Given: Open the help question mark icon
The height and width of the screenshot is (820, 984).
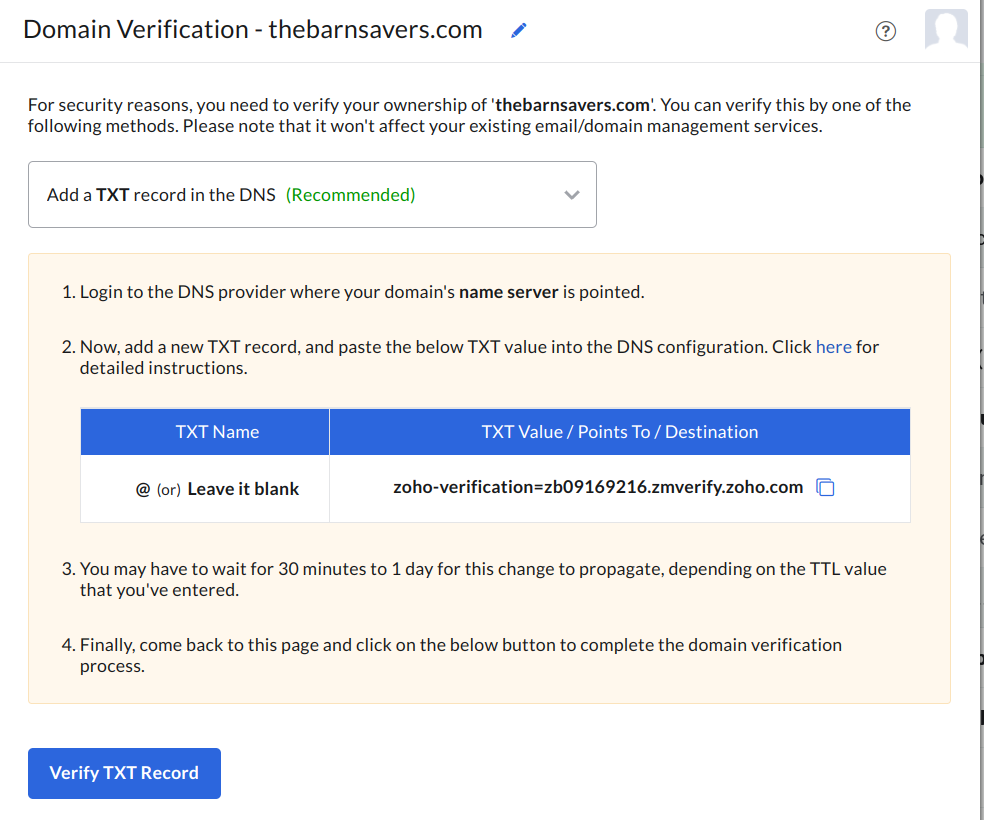Looking at the screenshot, I should tap(885, 31).
